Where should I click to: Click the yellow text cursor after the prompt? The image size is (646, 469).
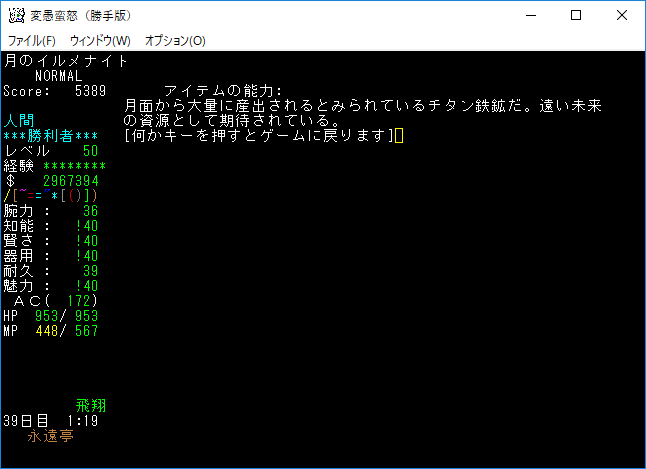tap(399, 136)
